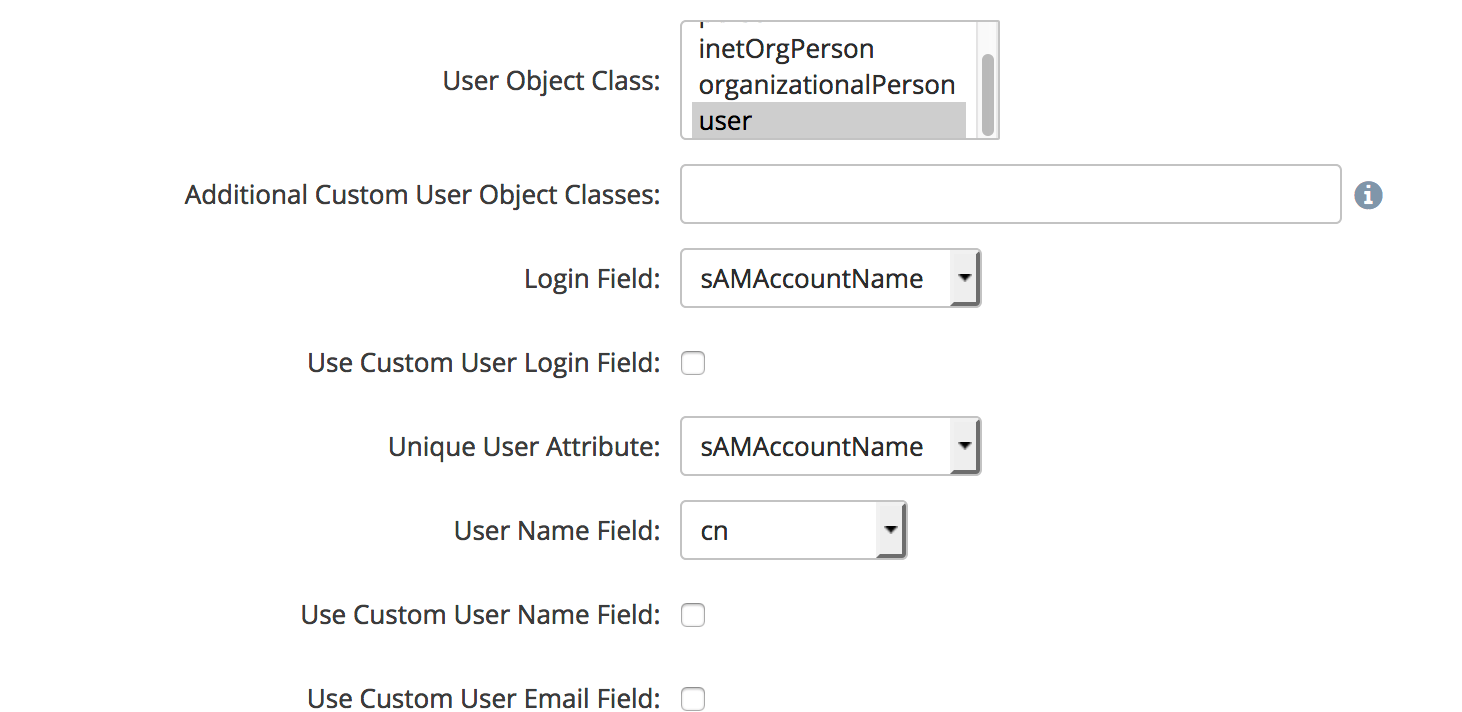Expand the Unique User Attribute dropdown
This screenshot has width=1462, height=712.
pos(829,447)
